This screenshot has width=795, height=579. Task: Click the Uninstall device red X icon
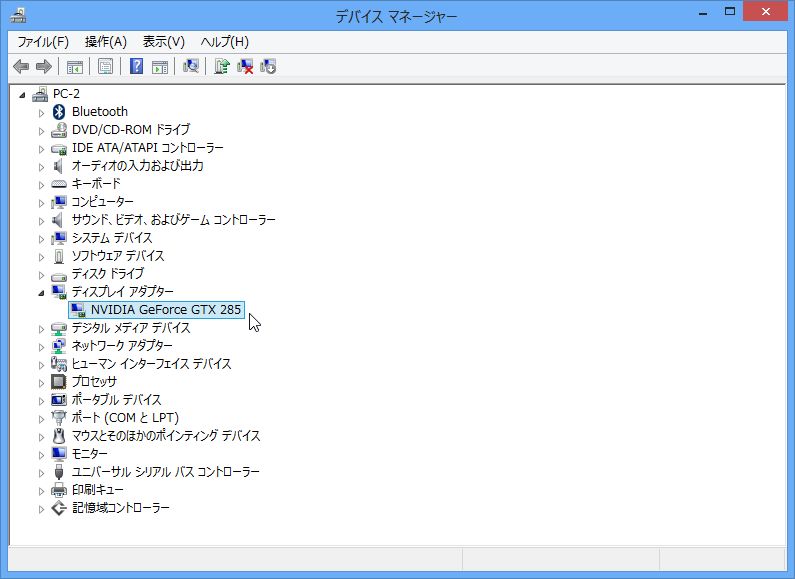pyautogui.click(x=245, y=66)
